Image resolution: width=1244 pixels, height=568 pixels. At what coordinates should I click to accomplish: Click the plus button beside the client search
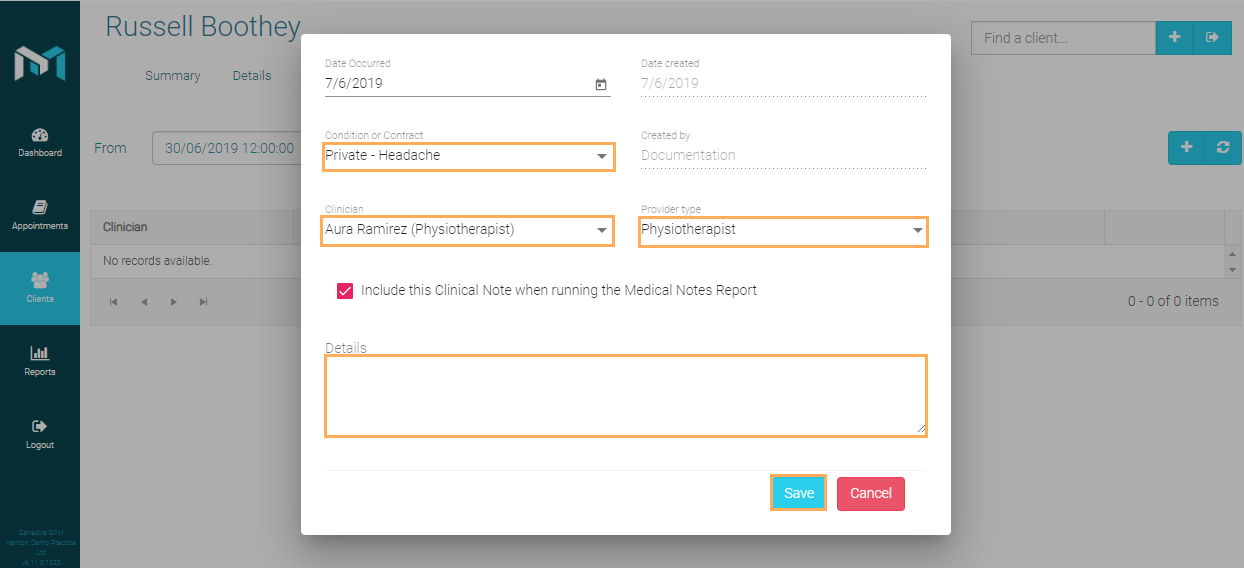point(1175,38)
